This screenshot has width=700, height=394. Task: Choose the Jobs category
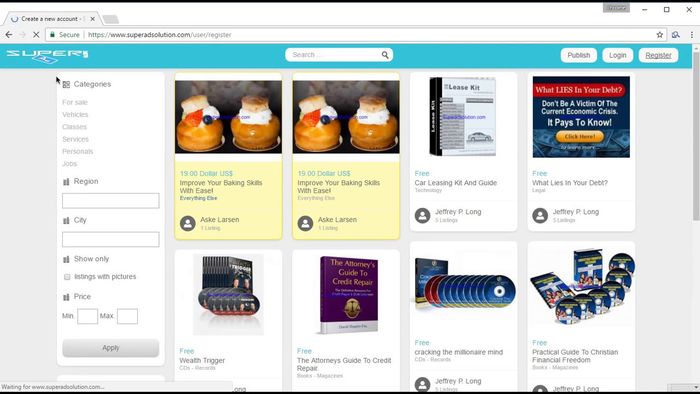click(70, 164)
